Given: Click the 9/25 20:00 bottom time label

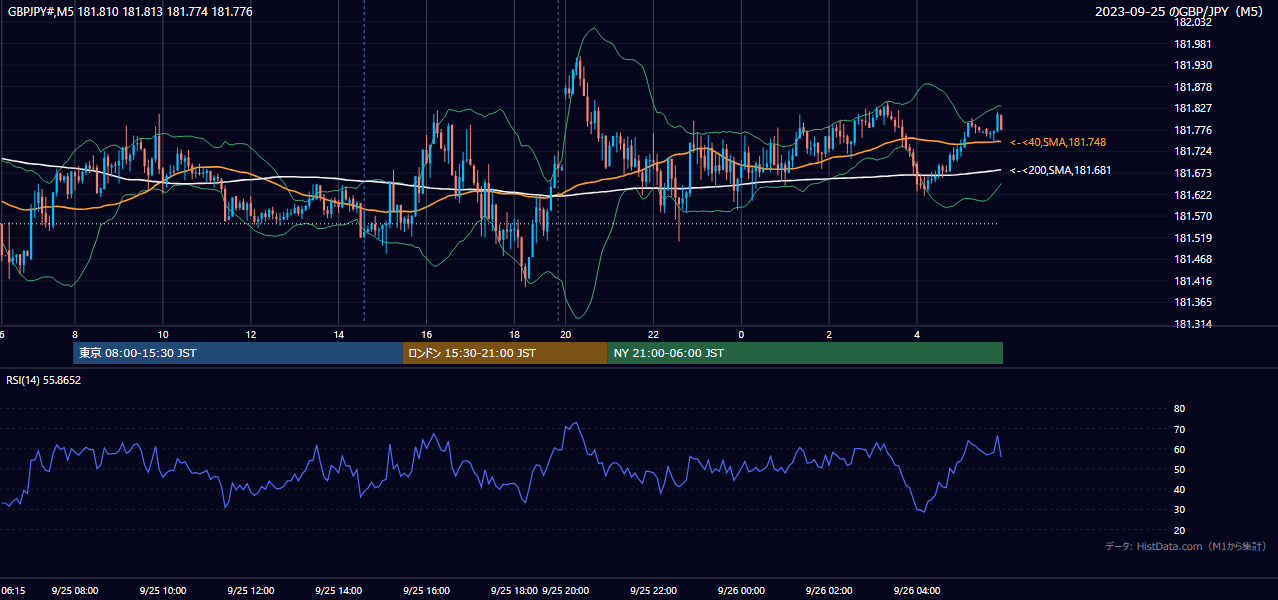Looking at the screenshot, I should tap(566, 591).
